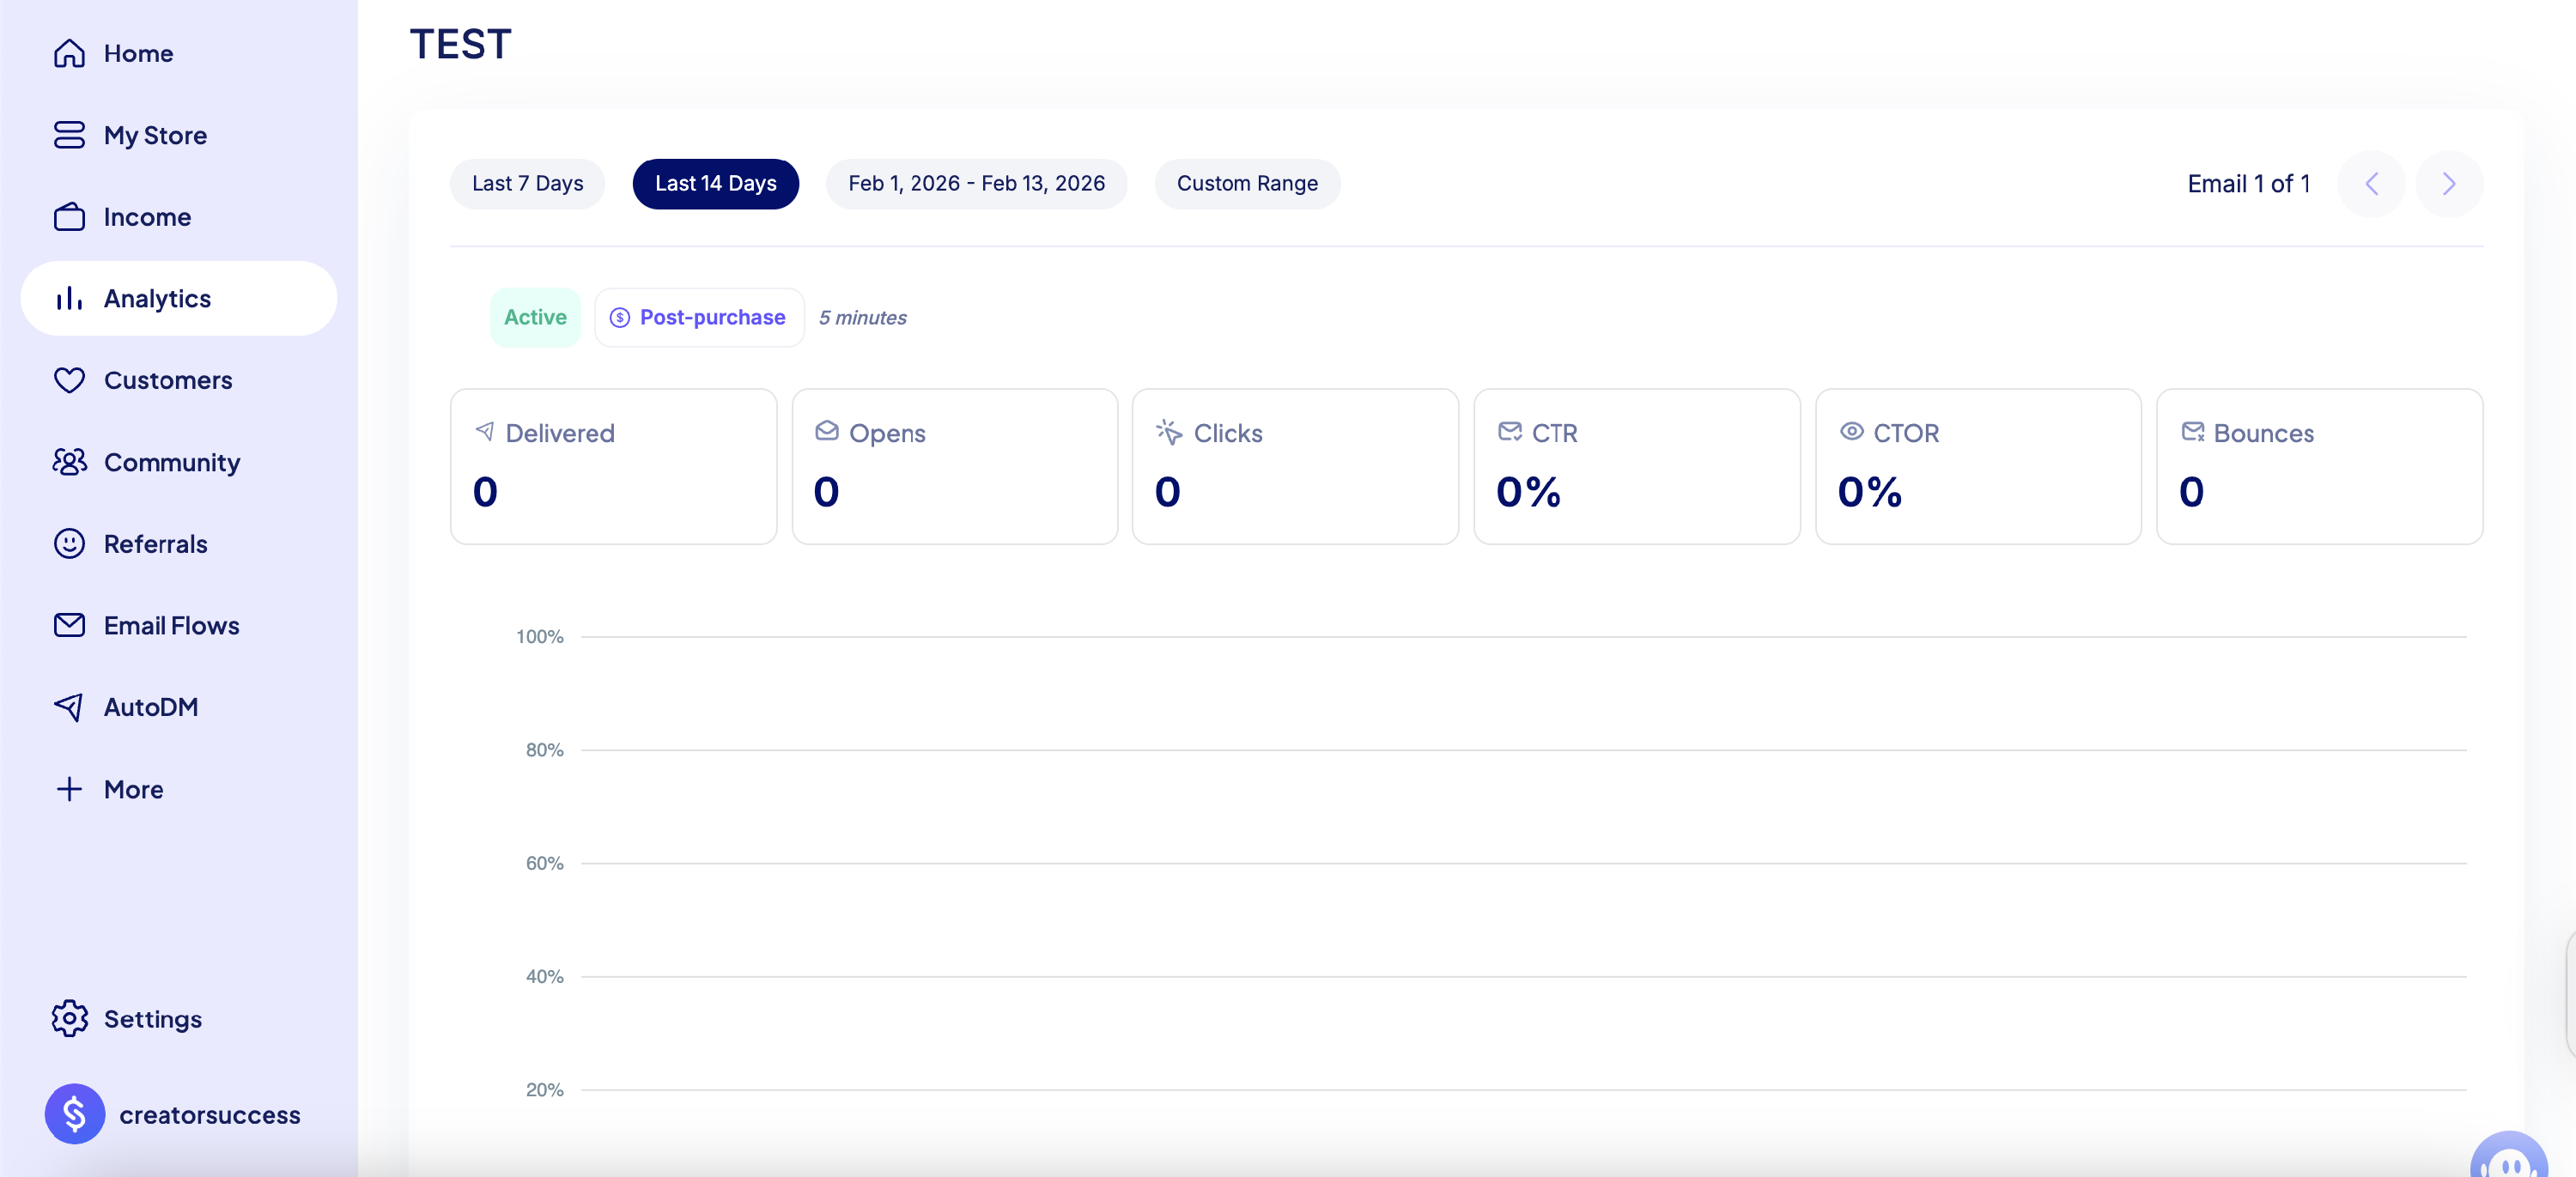The width and height of the screenshot is (2576, 1177).
Task: Click the Home house icon
Action: (x=69, y=53)
